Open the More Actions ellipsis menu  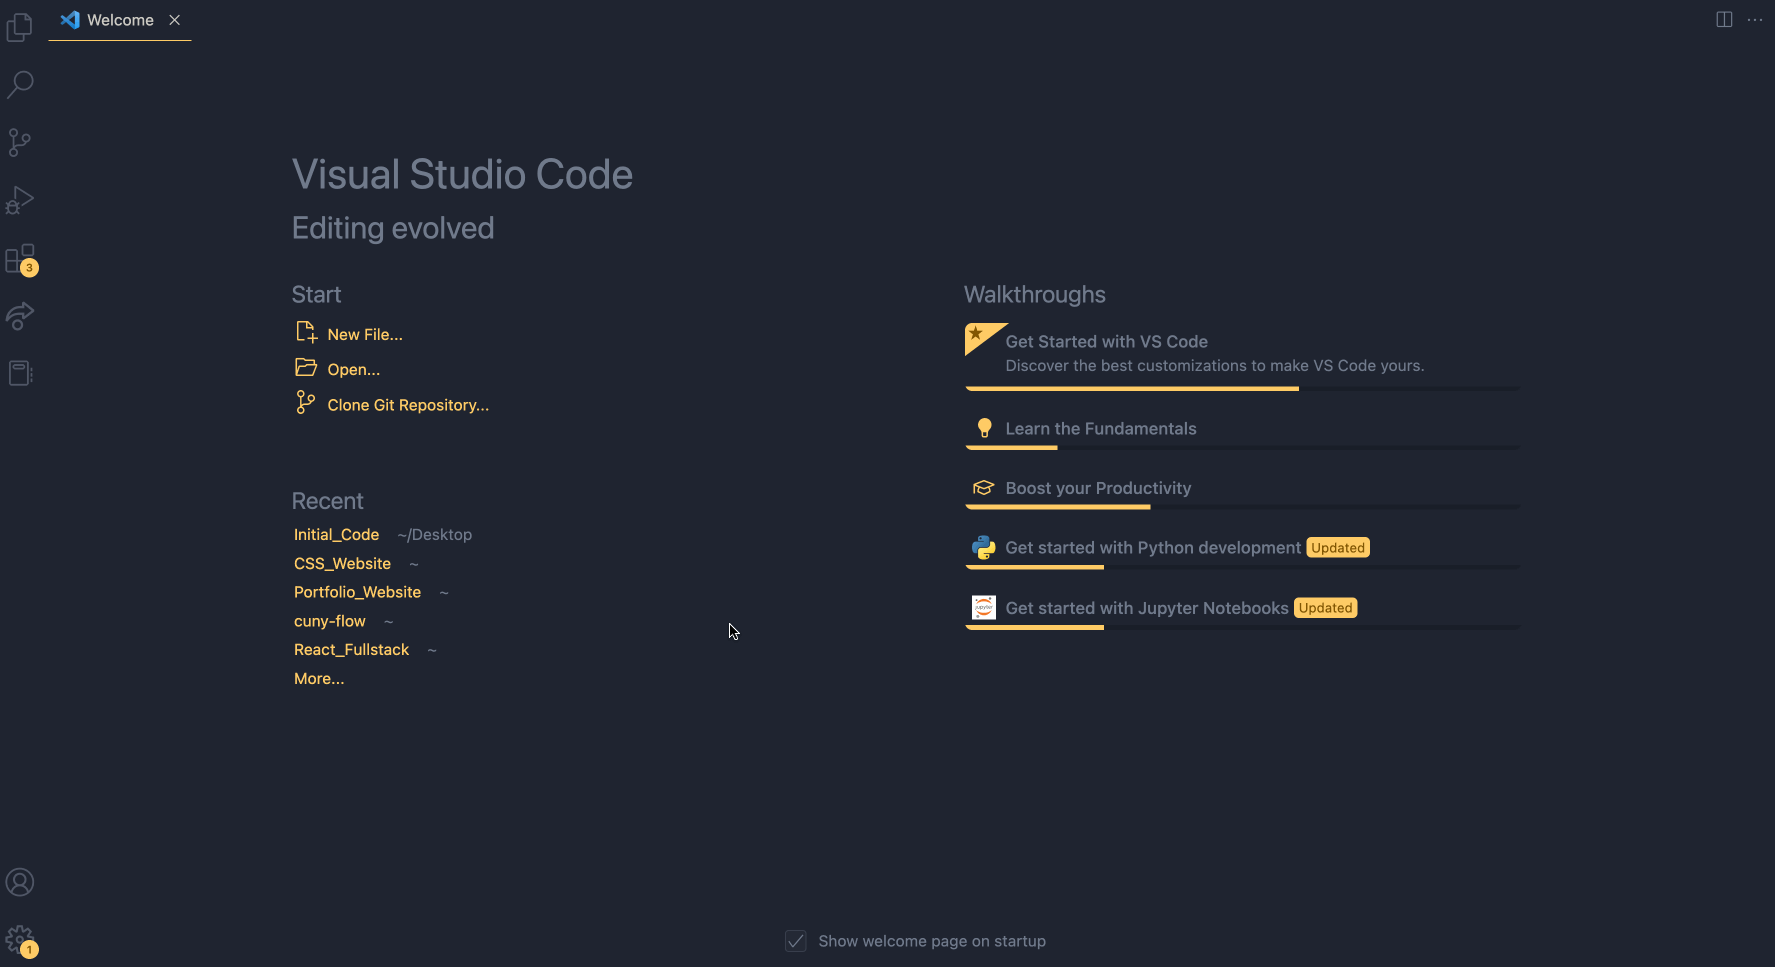[1755, 20]
